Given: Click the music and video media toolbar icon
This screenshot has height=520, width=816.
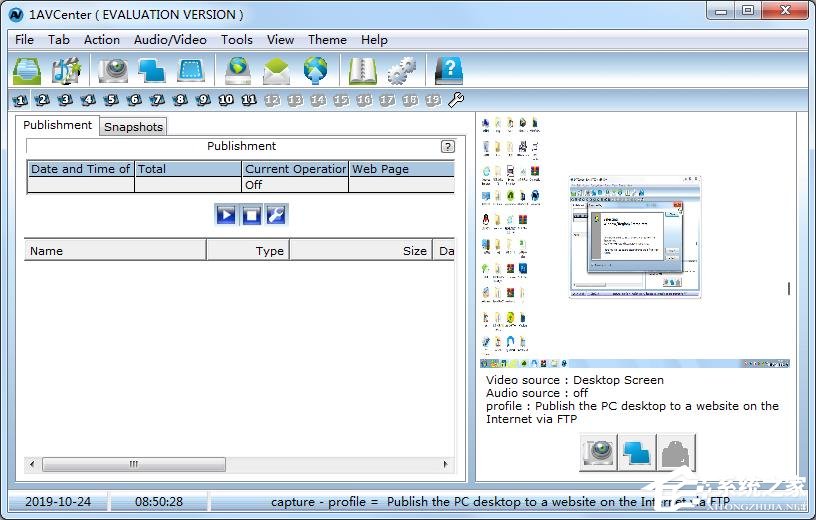Looking at the screenshot, I should pos(66,71).
